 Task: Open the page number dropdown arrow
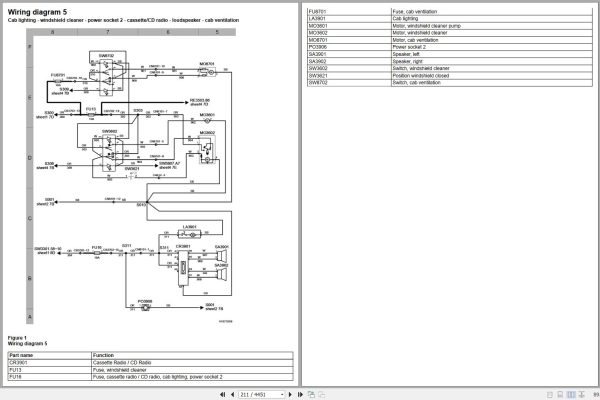point(282,394)
